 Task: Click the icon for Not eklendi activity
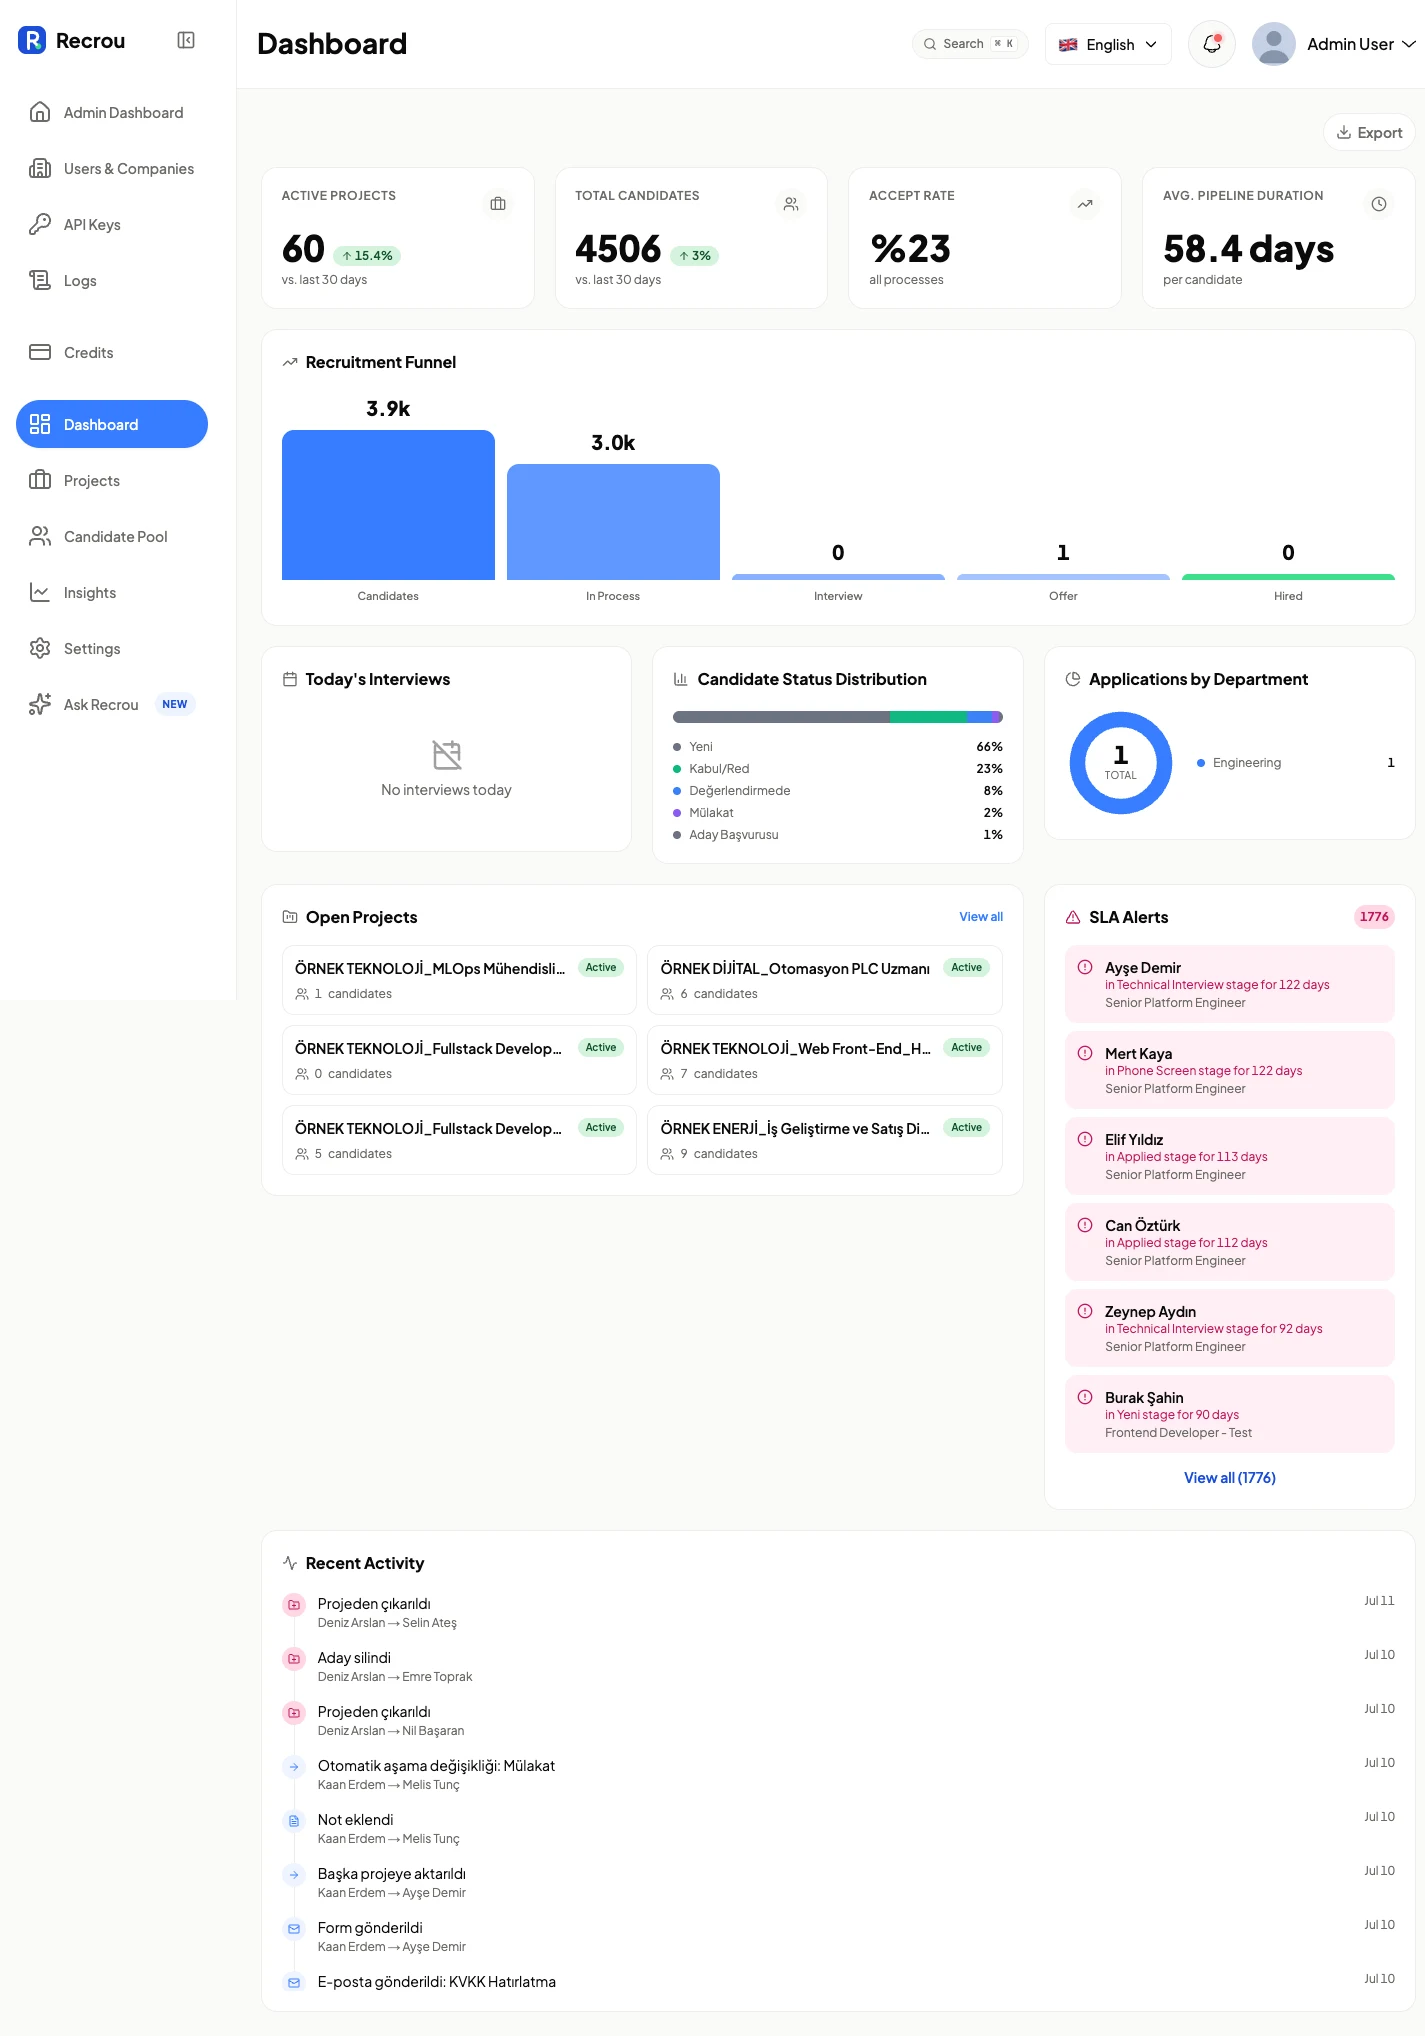tap(294, 1821)
